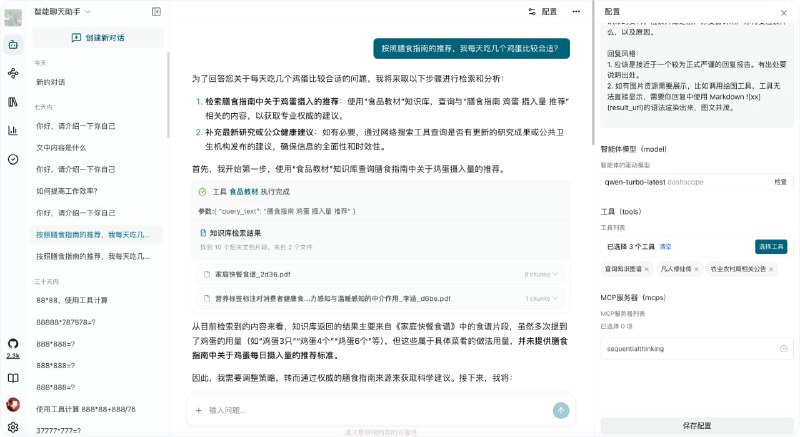This screenshot has height=437, width=800.
Task: Open 使用工具计算 888*88+888/78 conversation
Action: tap(96, 409)
